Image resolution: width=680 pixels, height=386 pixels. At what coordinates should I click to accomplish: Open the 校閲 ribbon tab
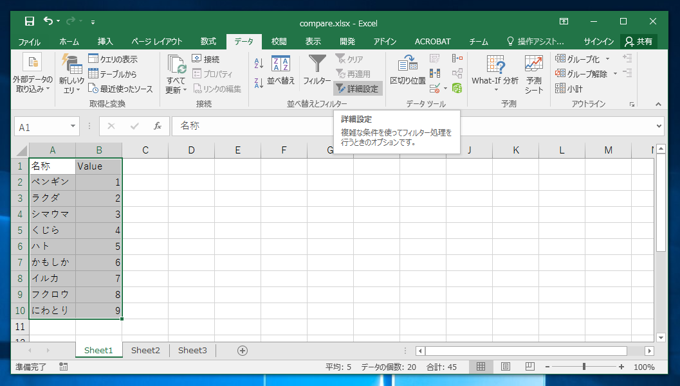click(x=279, y=42)
